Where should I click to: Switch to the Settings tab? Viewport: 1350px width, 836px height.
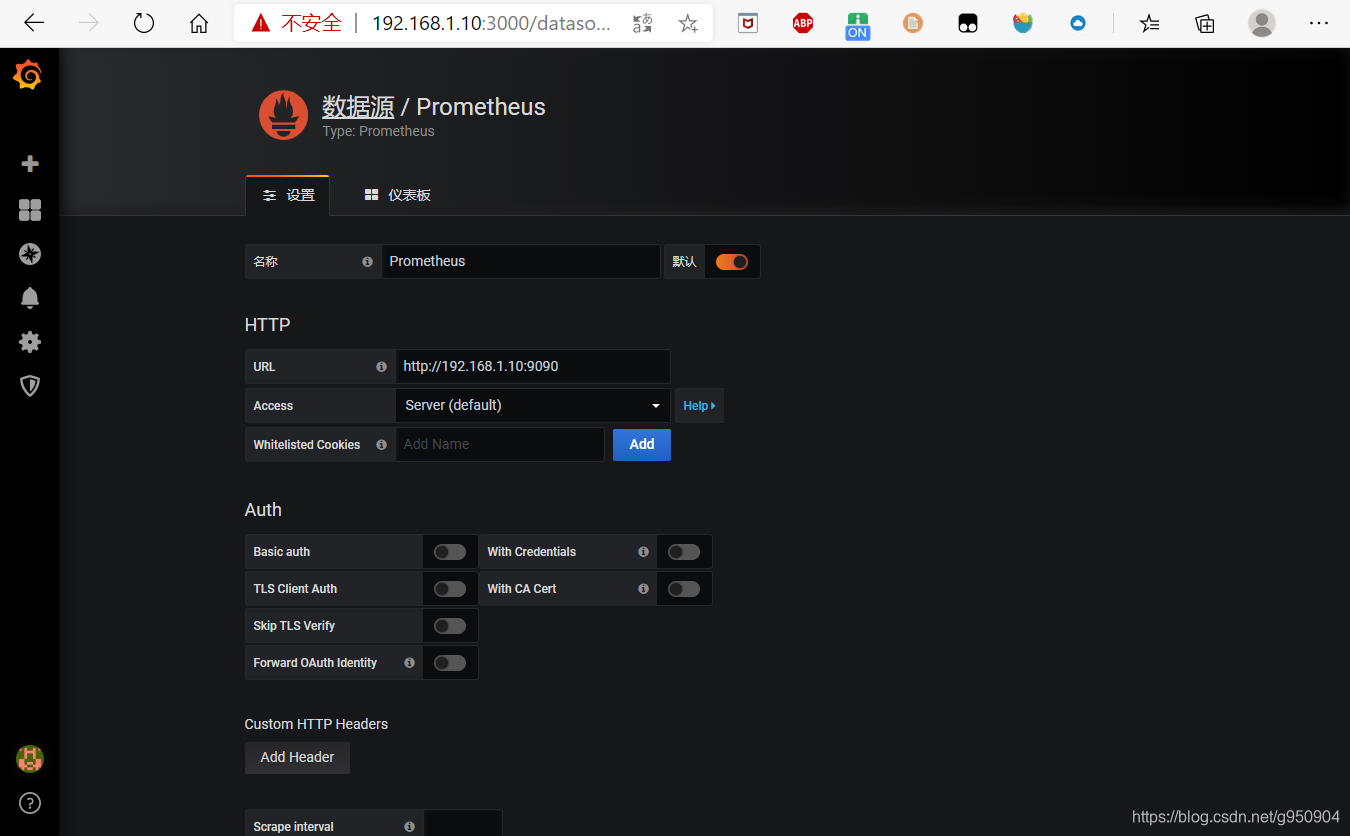[x=287, y=195]
